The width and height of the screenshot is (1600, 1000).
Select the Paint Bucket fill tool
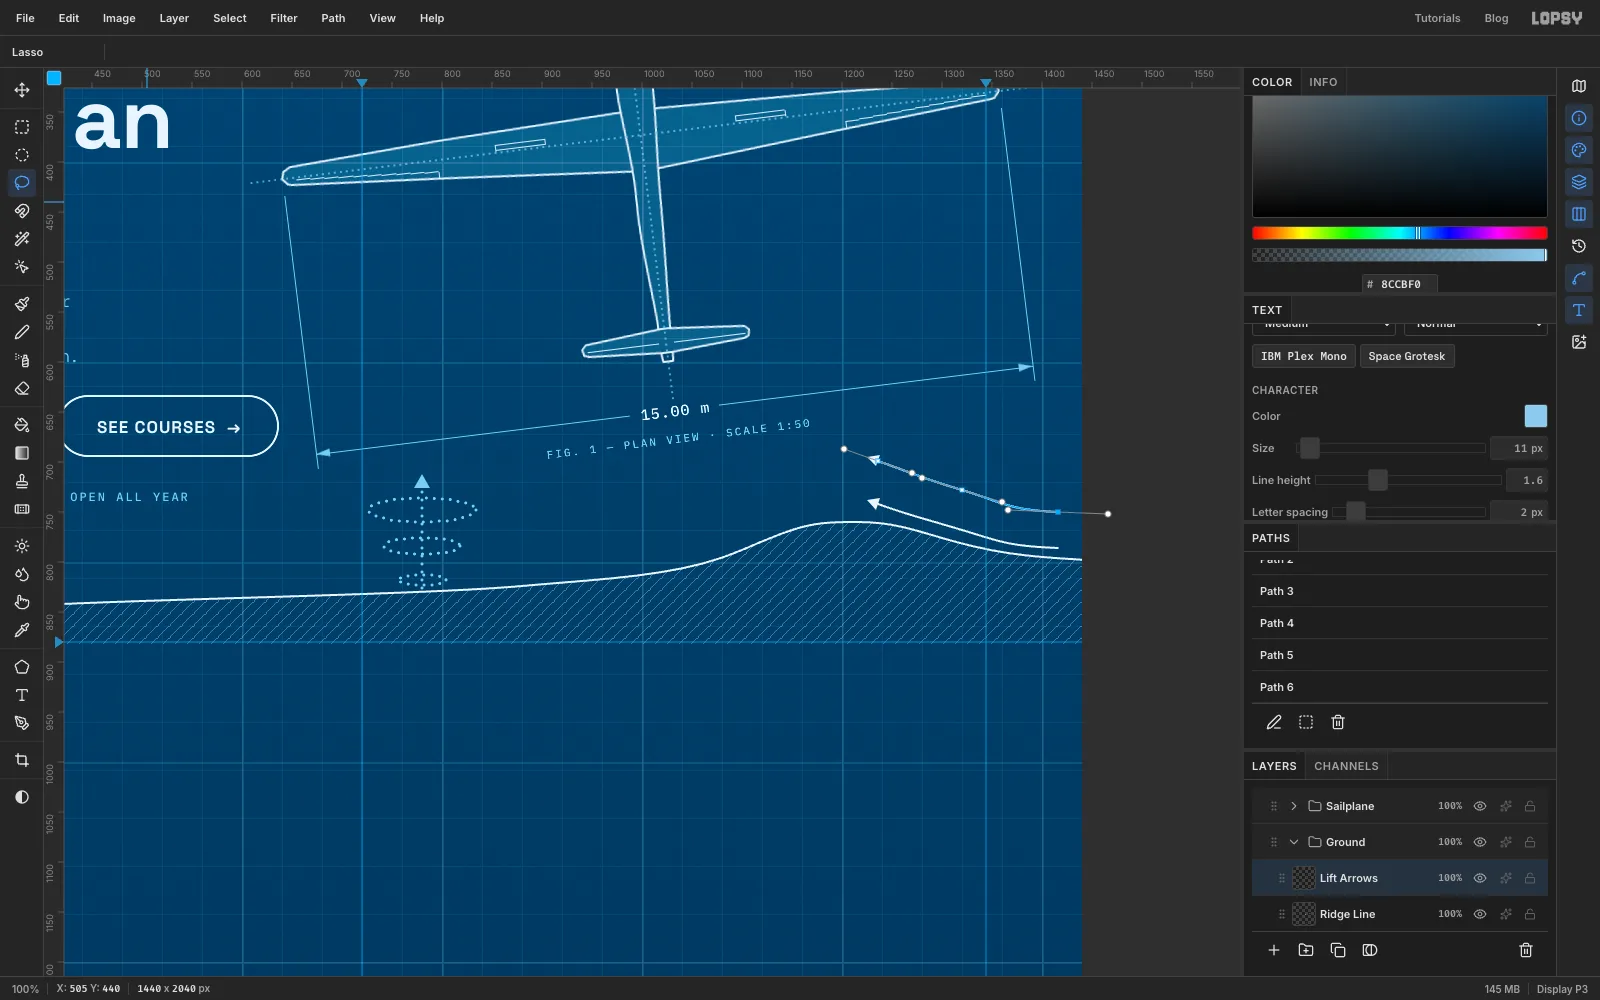[22, 425]
